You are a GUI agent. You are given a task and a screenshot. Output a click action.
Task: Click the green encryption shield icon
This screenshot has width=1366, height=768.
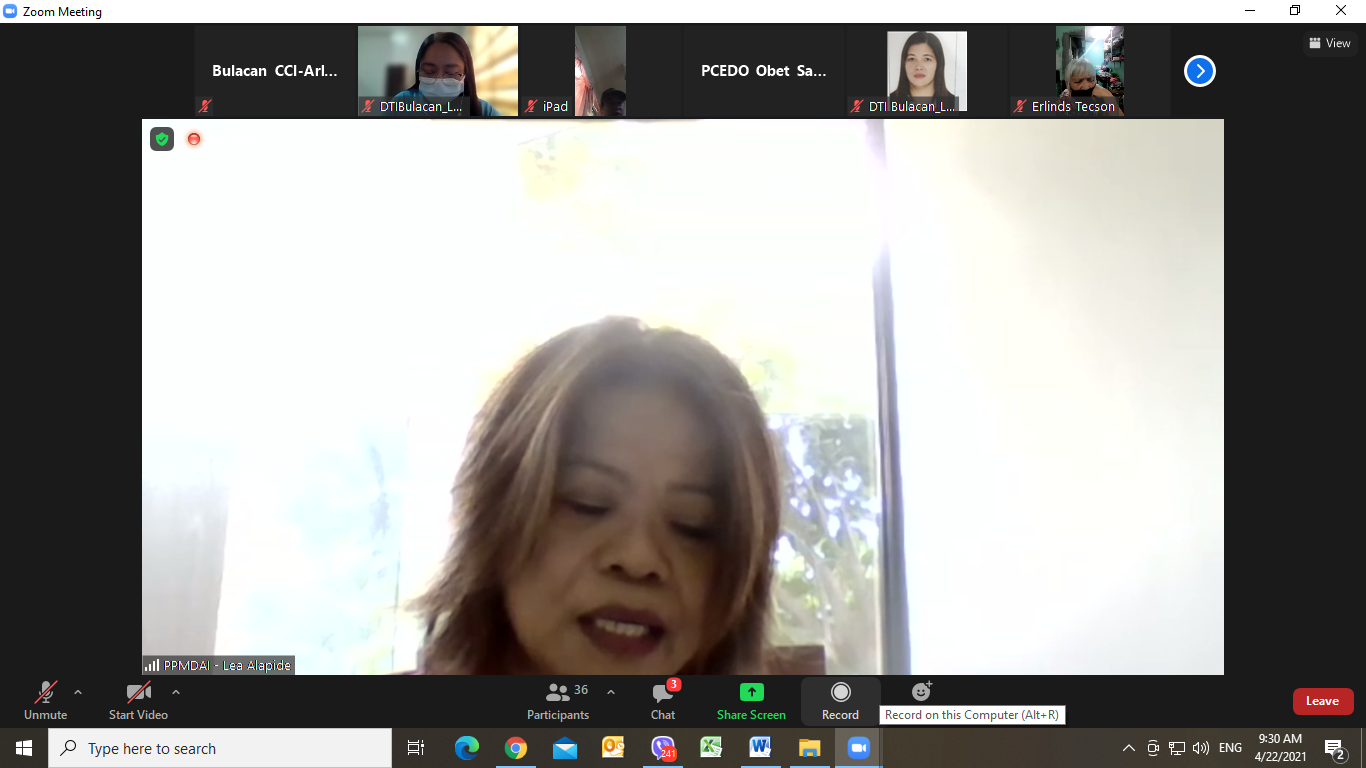[162, 139]
